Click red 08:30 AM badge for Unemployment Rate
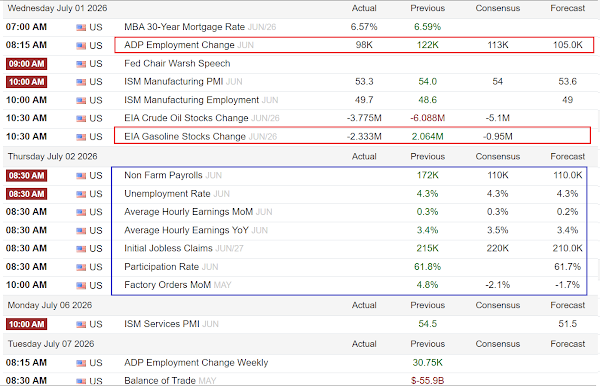This screenshot has width=600, height=386. coord(26,194)
